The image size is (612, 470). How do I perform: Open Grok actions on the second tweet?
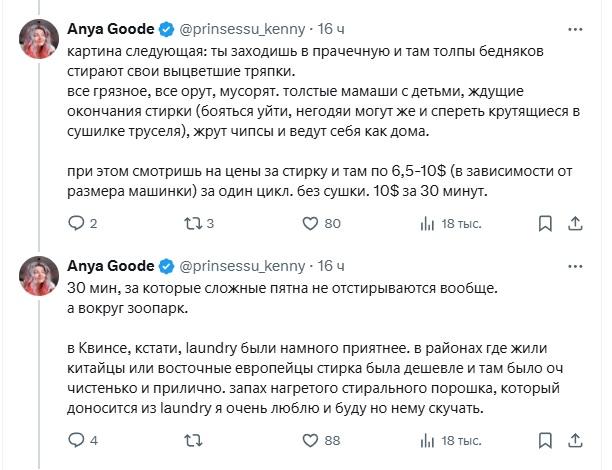pyautogui.click(x=546, y=265)
